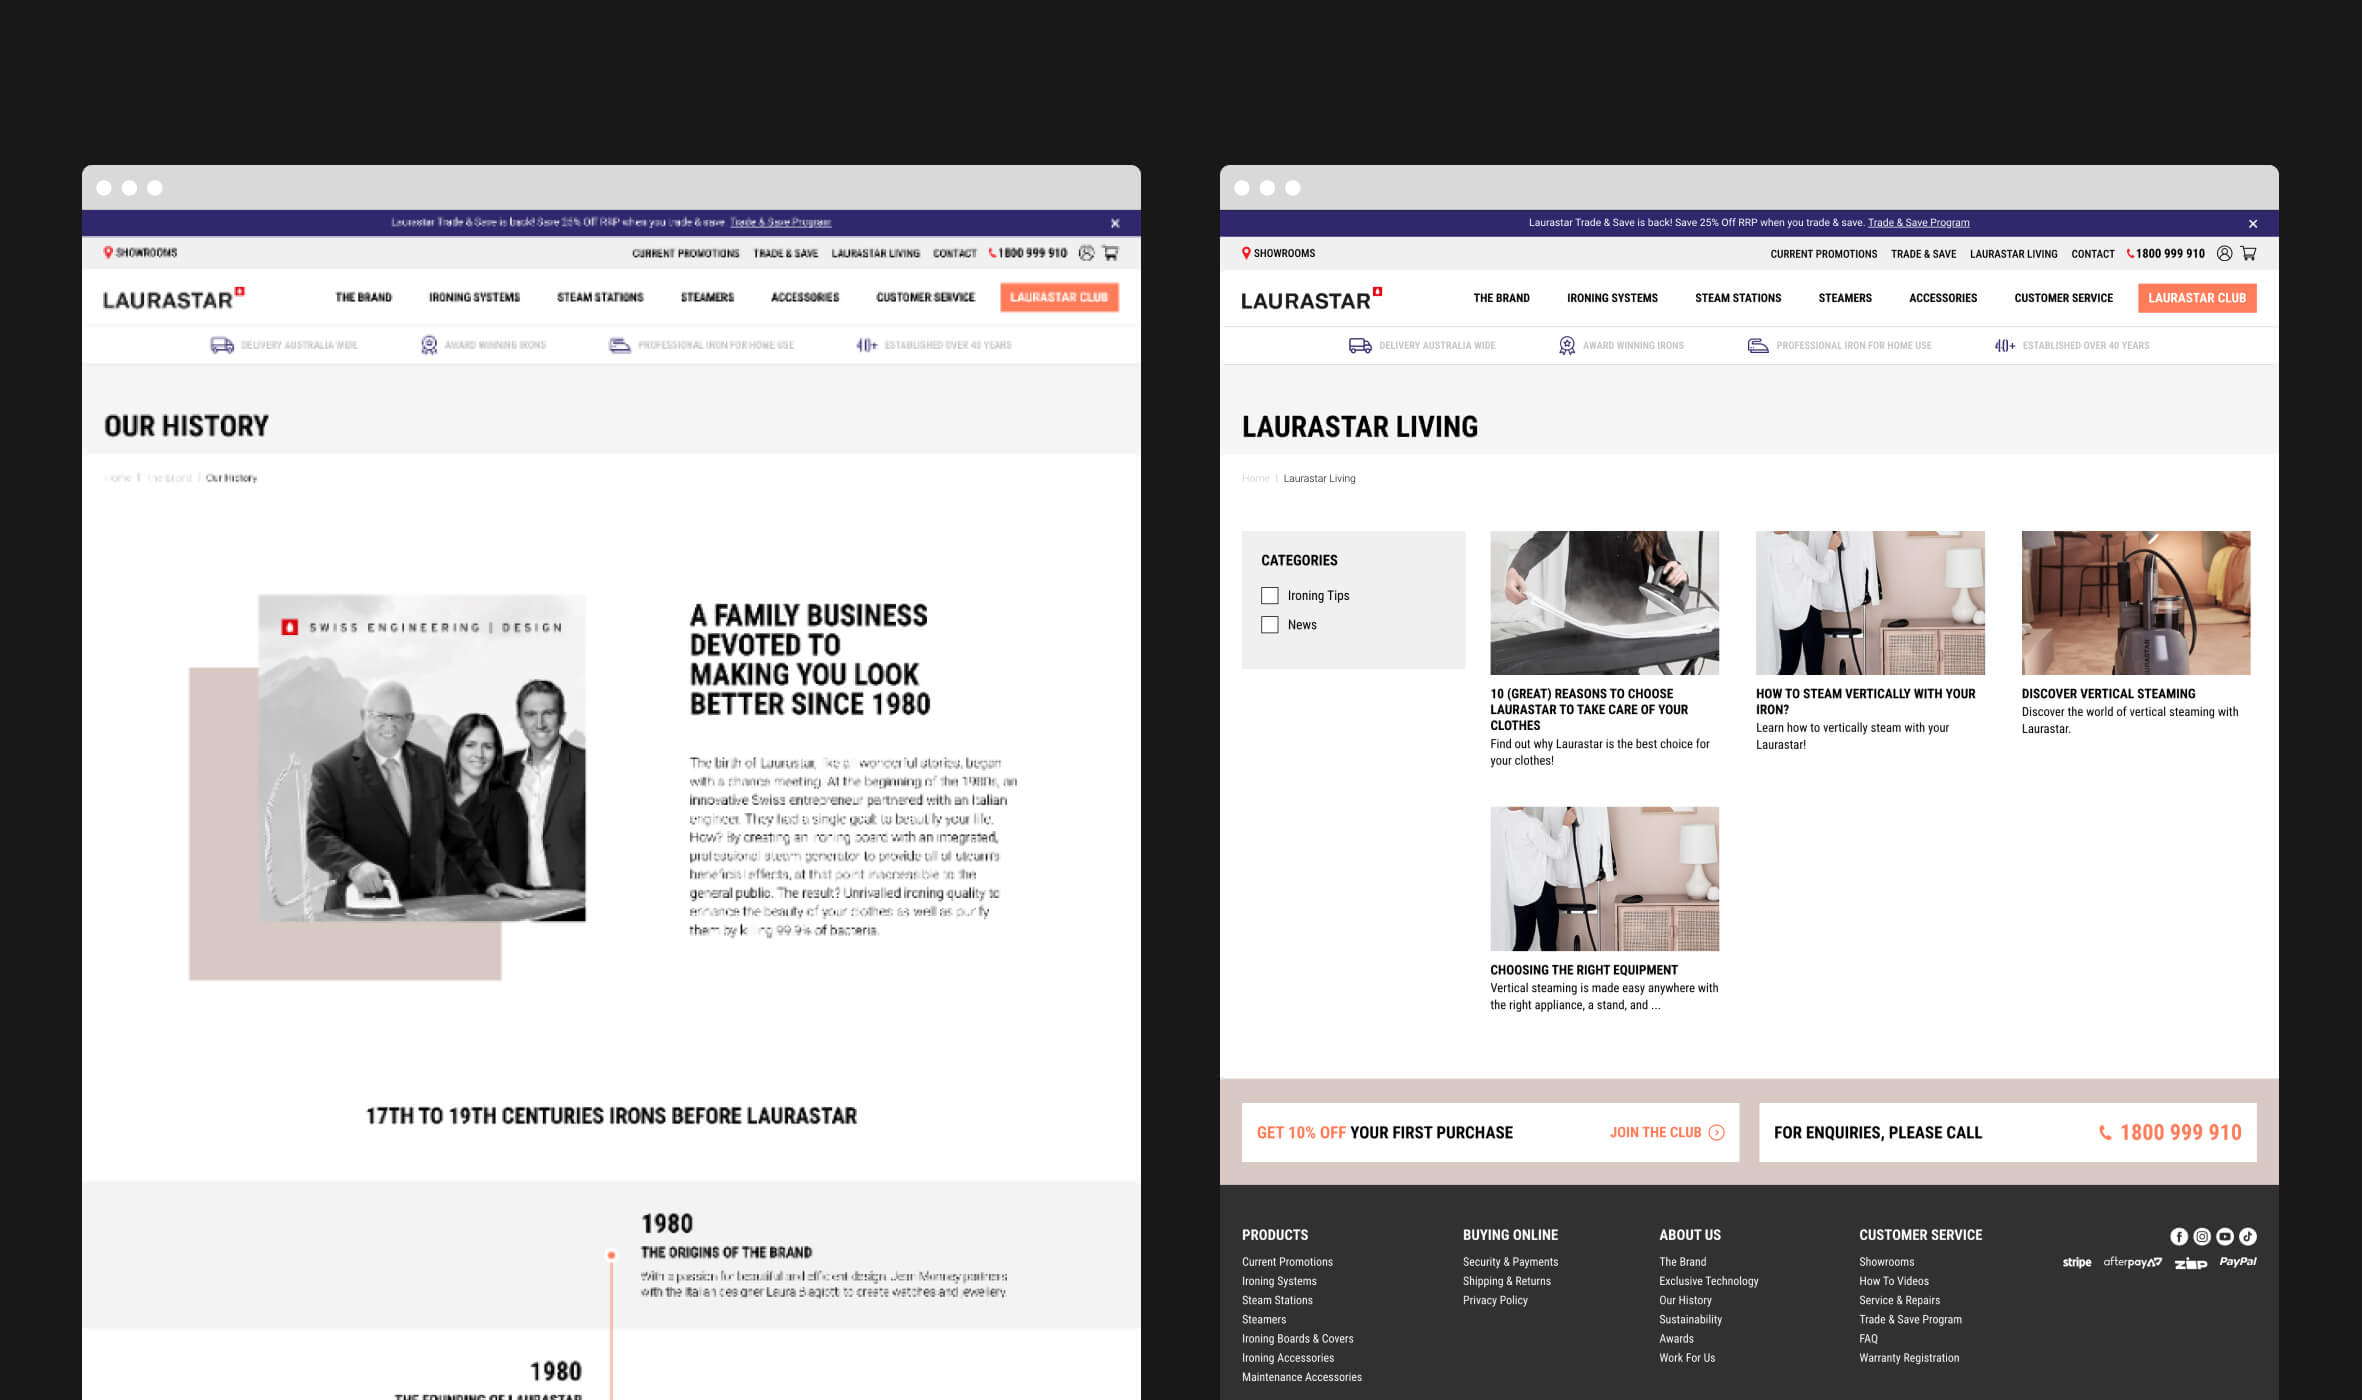
Task: Go to the Customer Service menu item
Action: pos(2063,298)
